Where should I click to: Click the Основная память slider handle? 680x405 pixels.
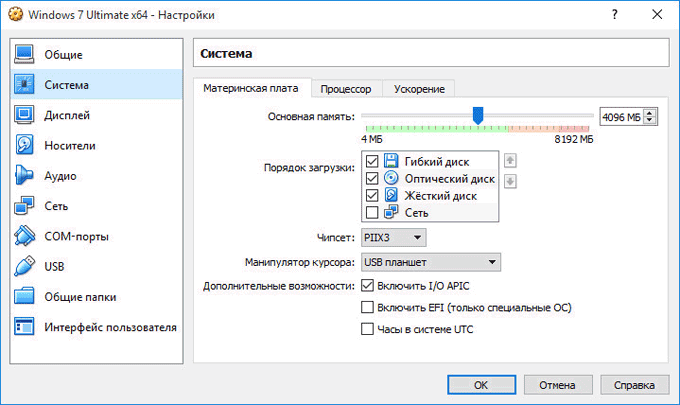(x=478, y=116)
